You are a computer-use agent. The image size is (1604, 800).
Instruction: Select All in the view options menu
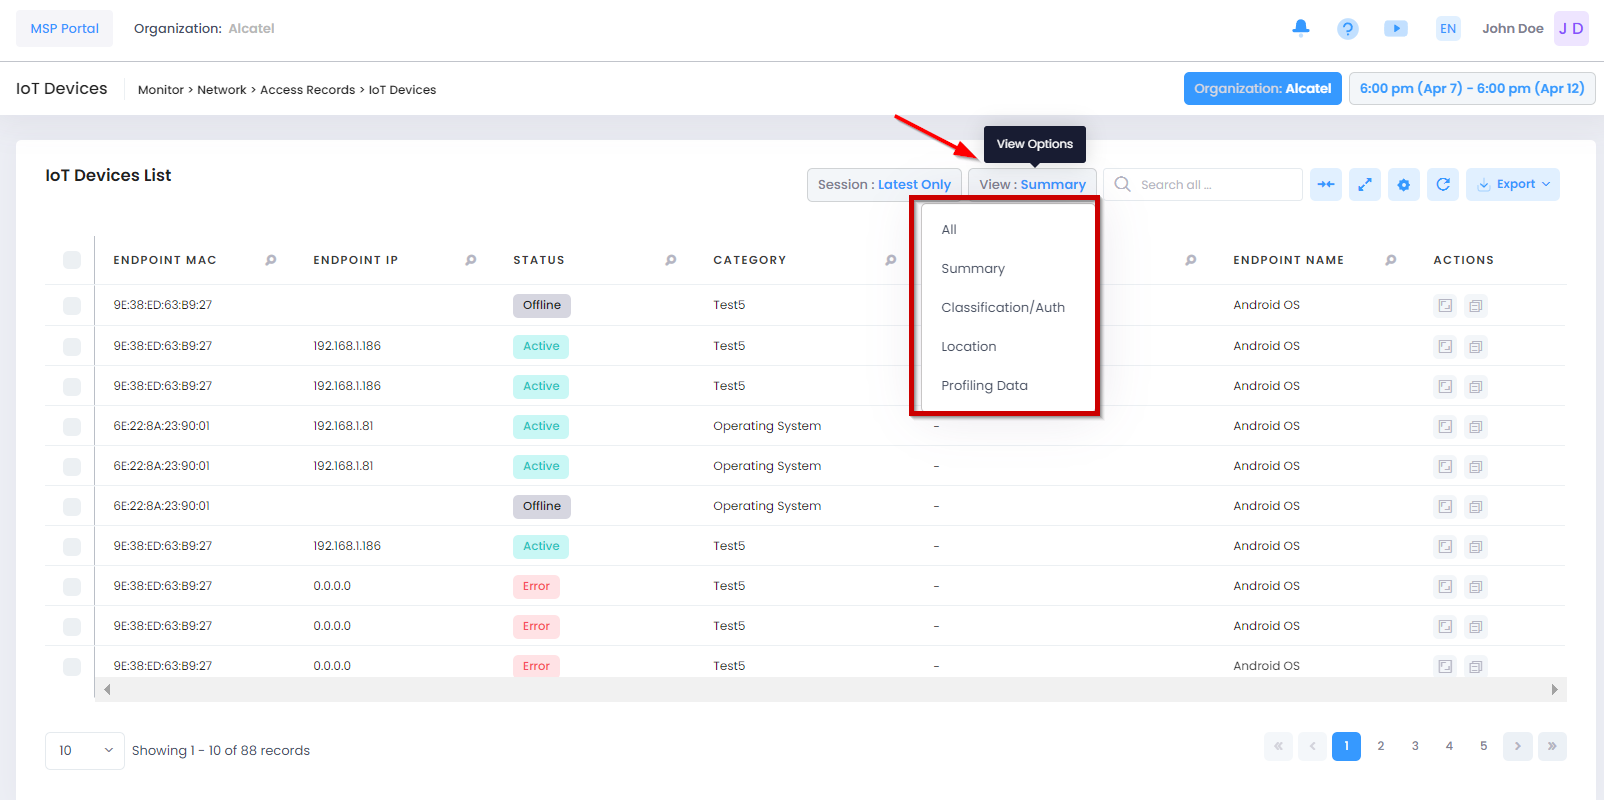tap(1008, 229)
